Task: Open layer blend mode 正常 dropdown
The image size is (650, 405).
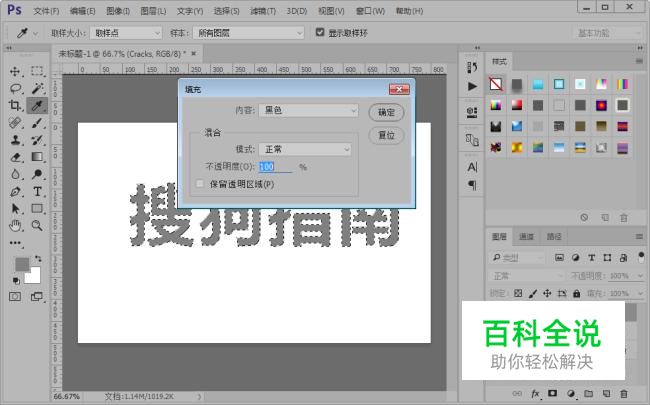Action: click(x=526, y=276)
